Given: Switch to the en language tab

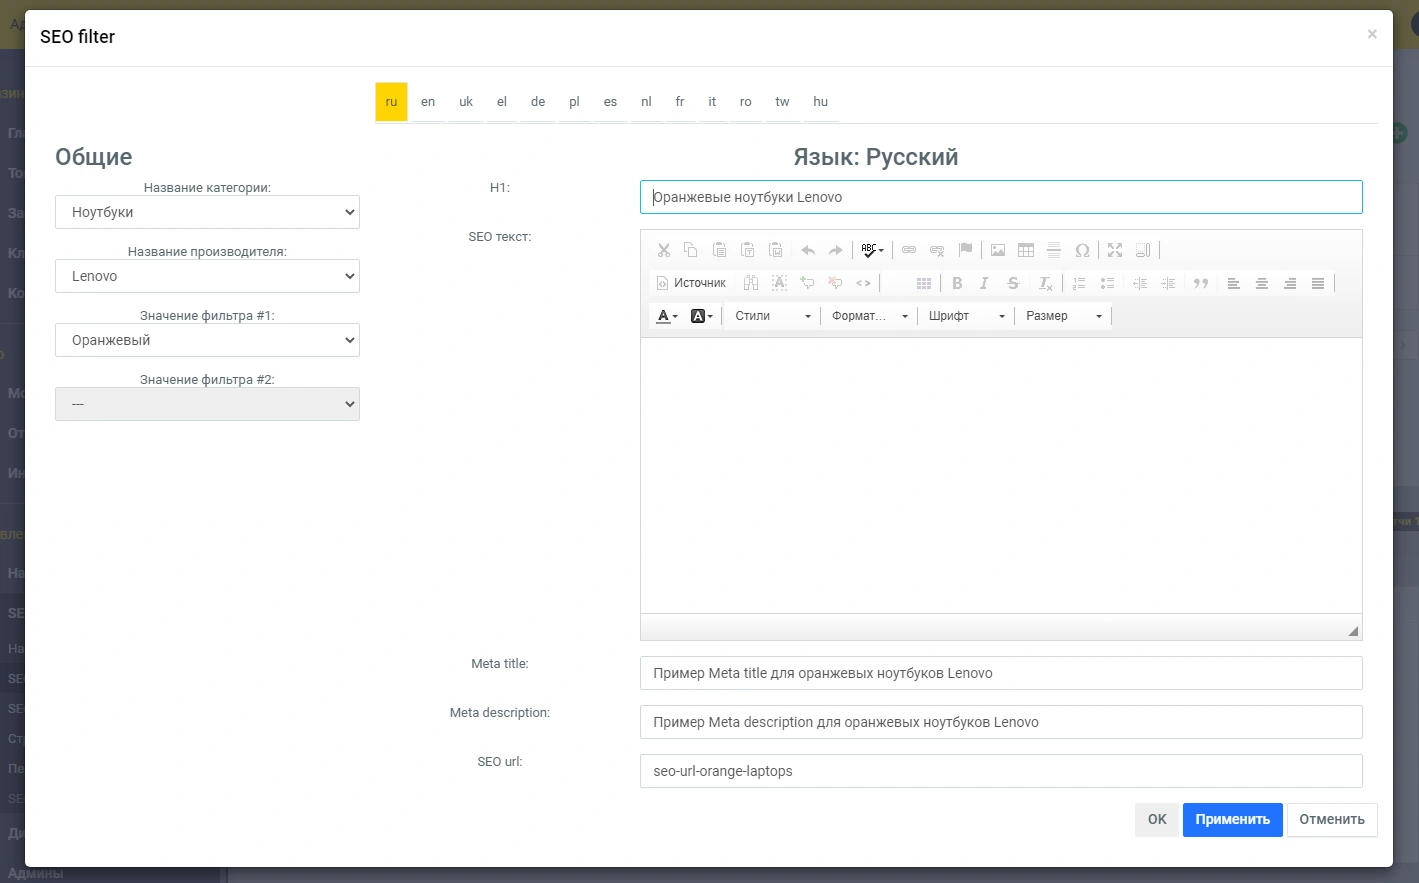Looking at the screenshot, I should click(x=428, y=102).
